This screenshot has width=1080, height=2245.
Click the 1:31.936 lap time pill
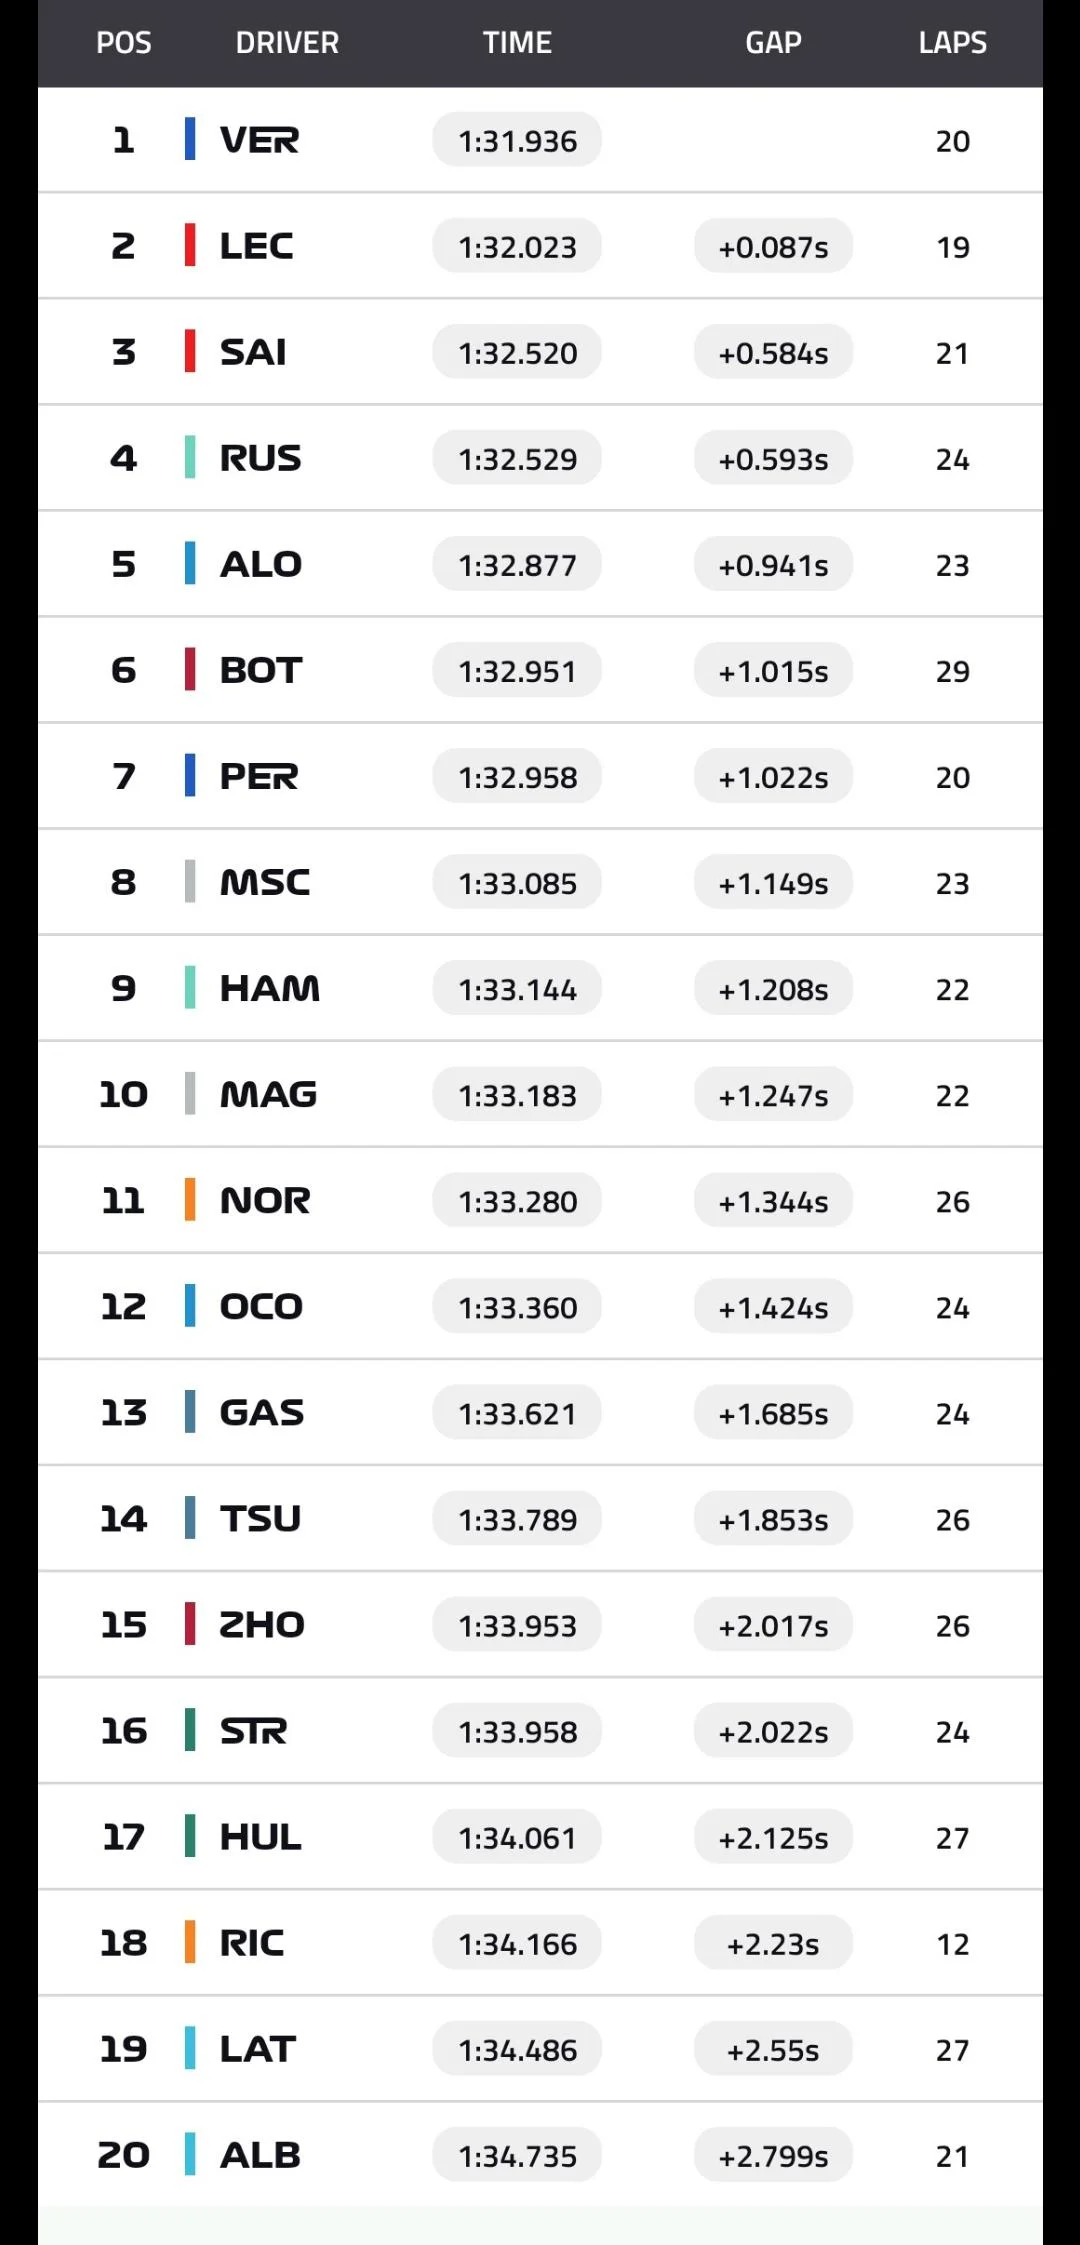click(517, 141)
